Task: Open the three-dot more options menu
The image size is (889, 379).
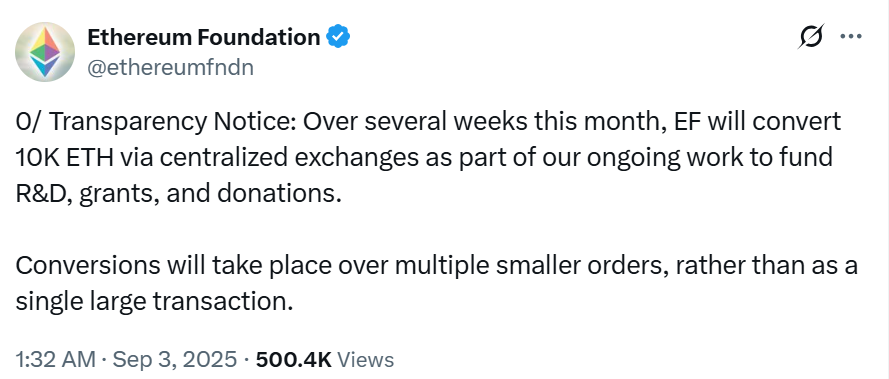Action: click(850, 37)
